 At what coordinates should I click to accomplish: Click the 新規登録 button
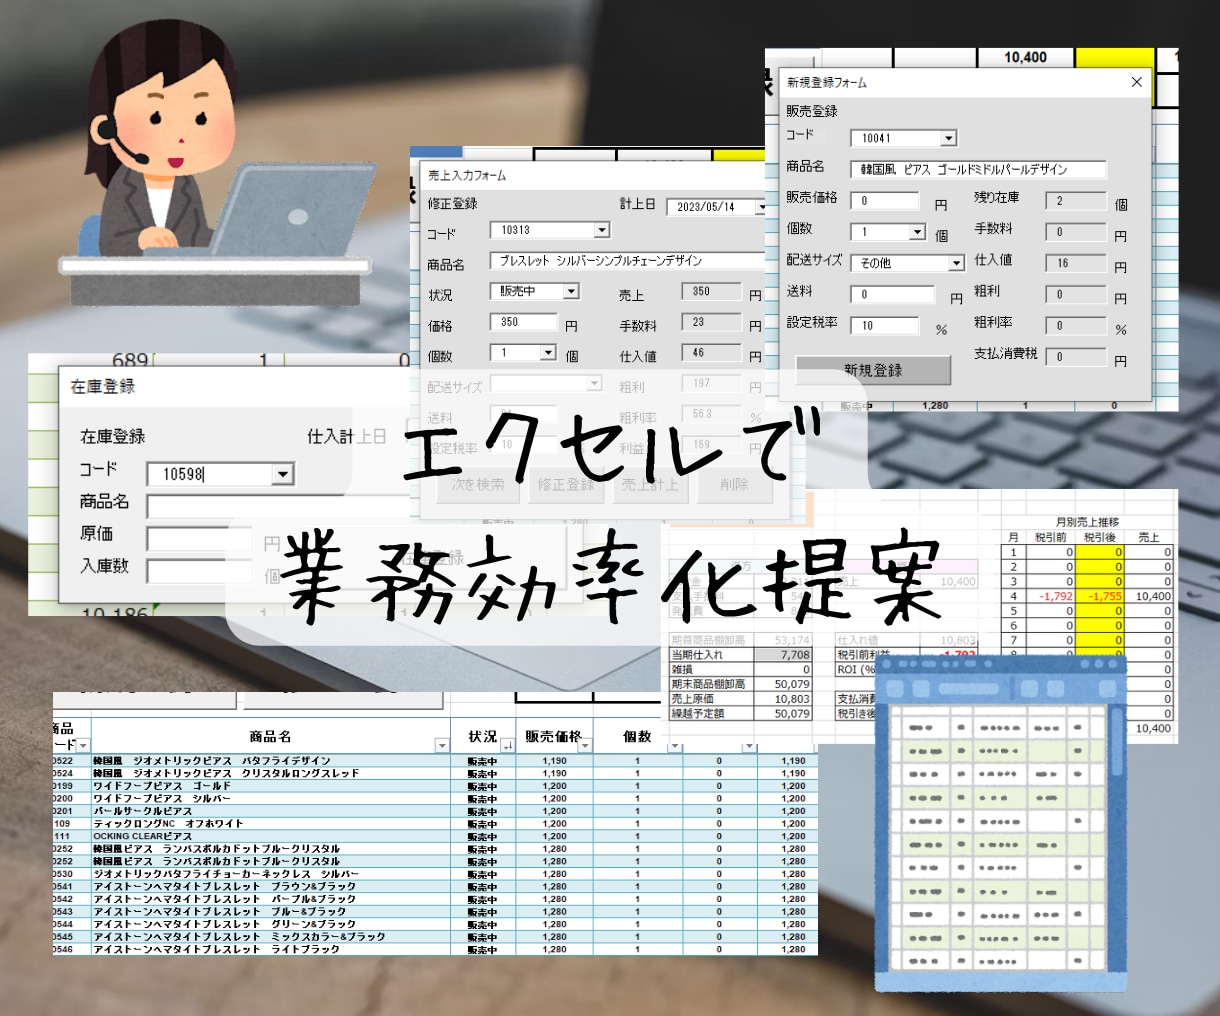[x=873, y=370]
